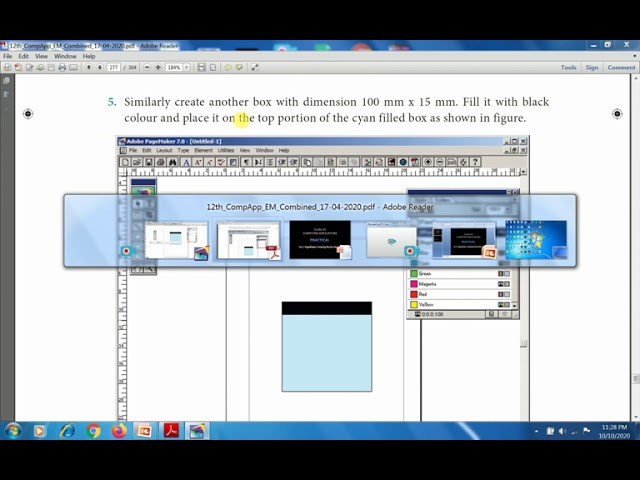Select Adobe Reader thumbnail in task switcher

pos(249,240)
